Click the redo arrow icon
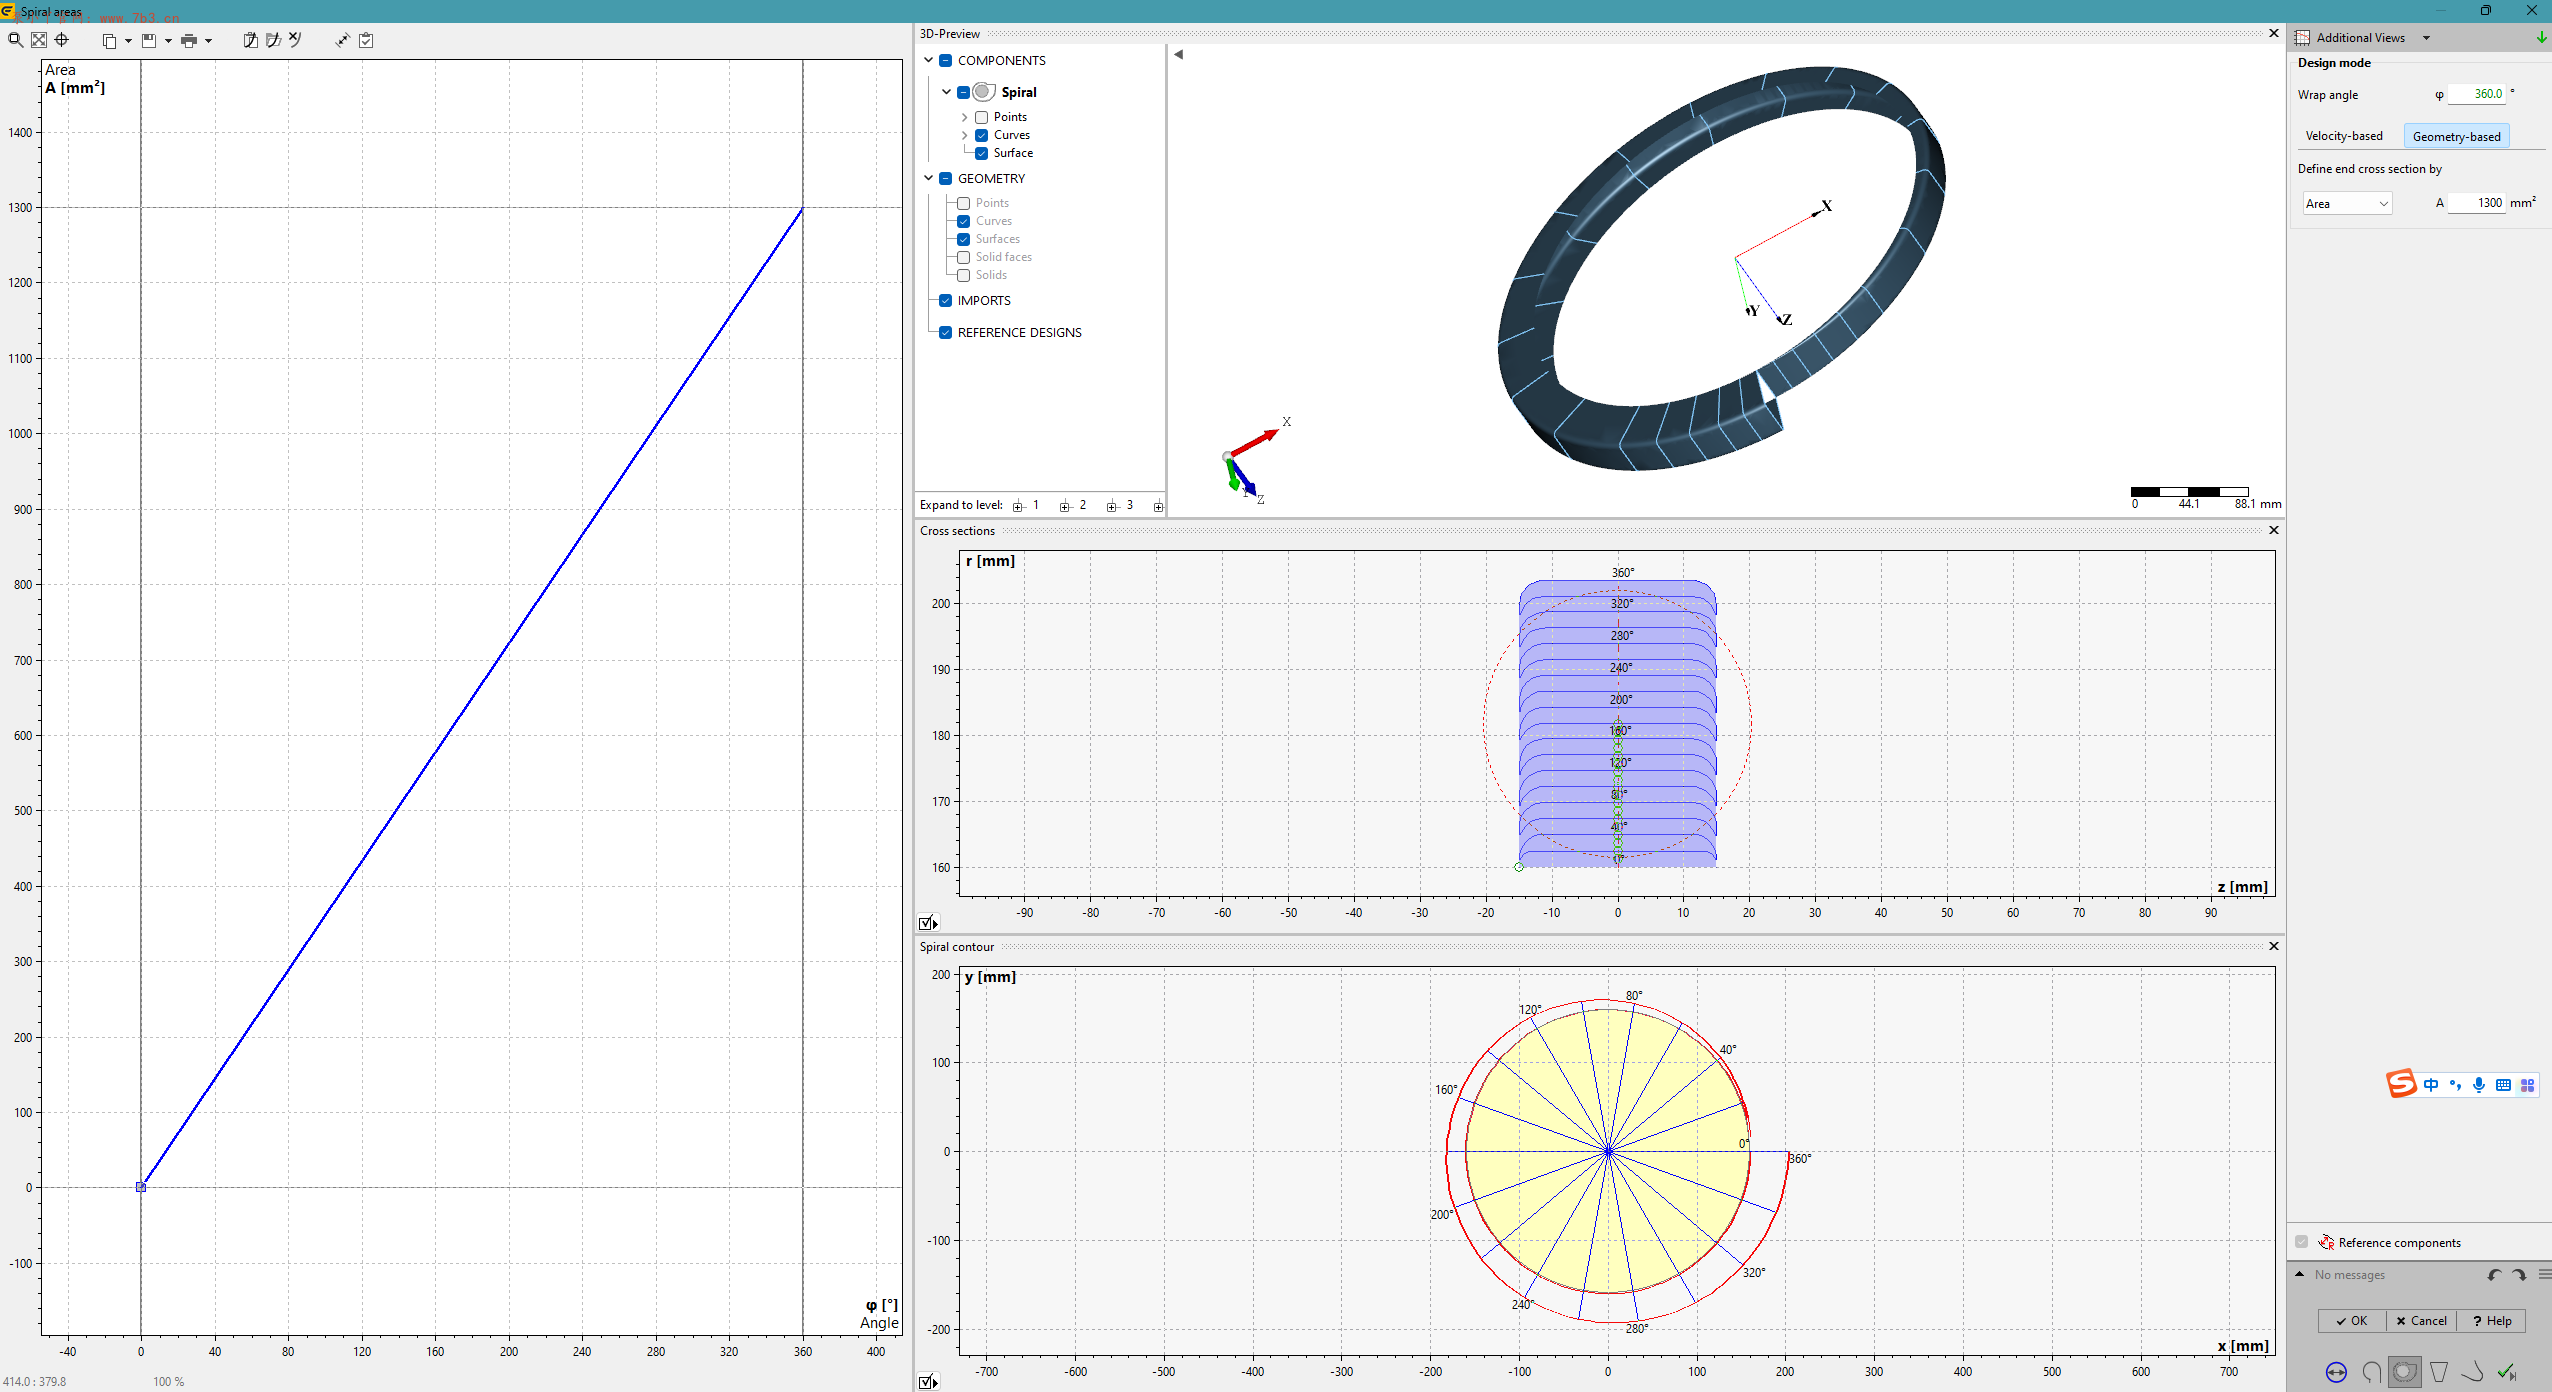Screen dimensions: 2552x1392 (x=2519, y=1275)
